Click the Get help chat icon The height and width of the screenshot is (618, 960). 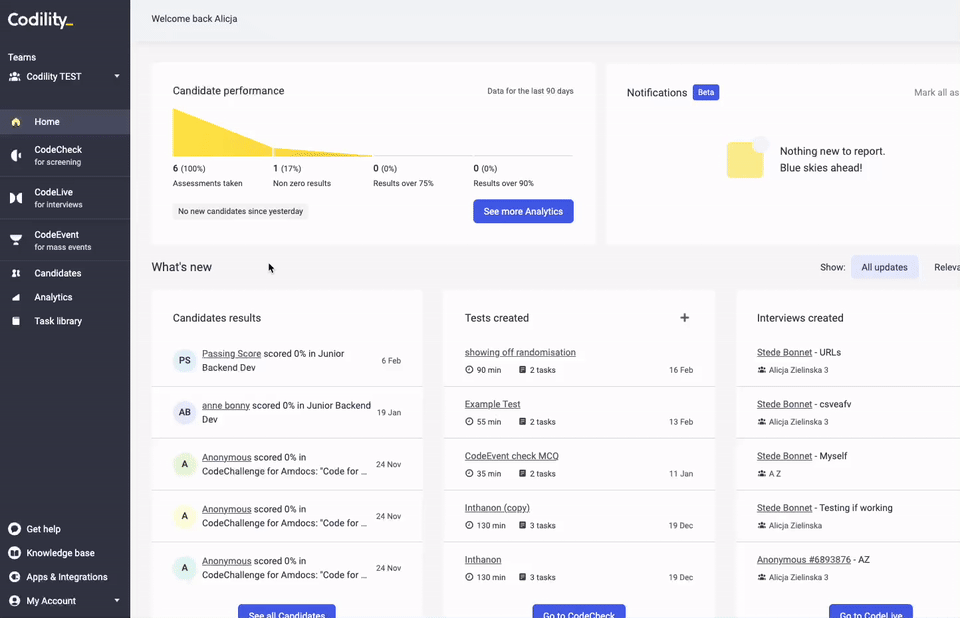pos(15,529)
